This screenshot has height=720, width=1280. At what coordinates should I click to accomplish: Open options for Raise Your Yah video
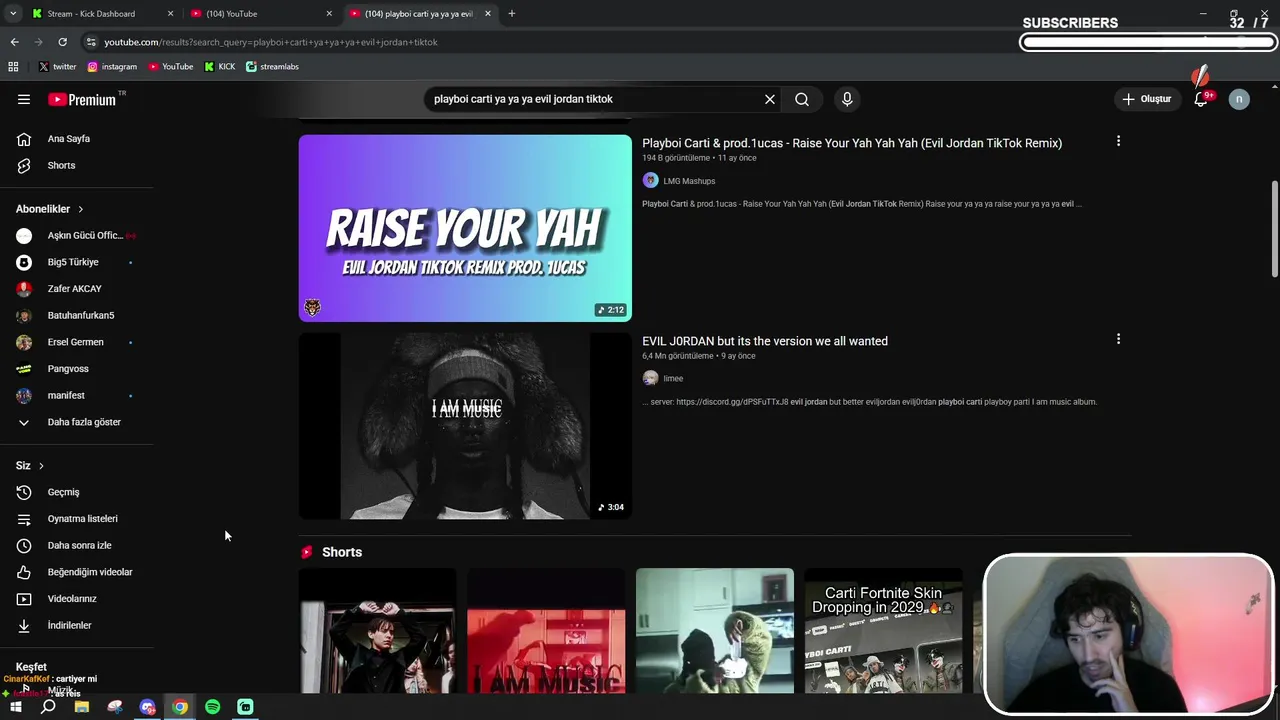(1118, 141)
